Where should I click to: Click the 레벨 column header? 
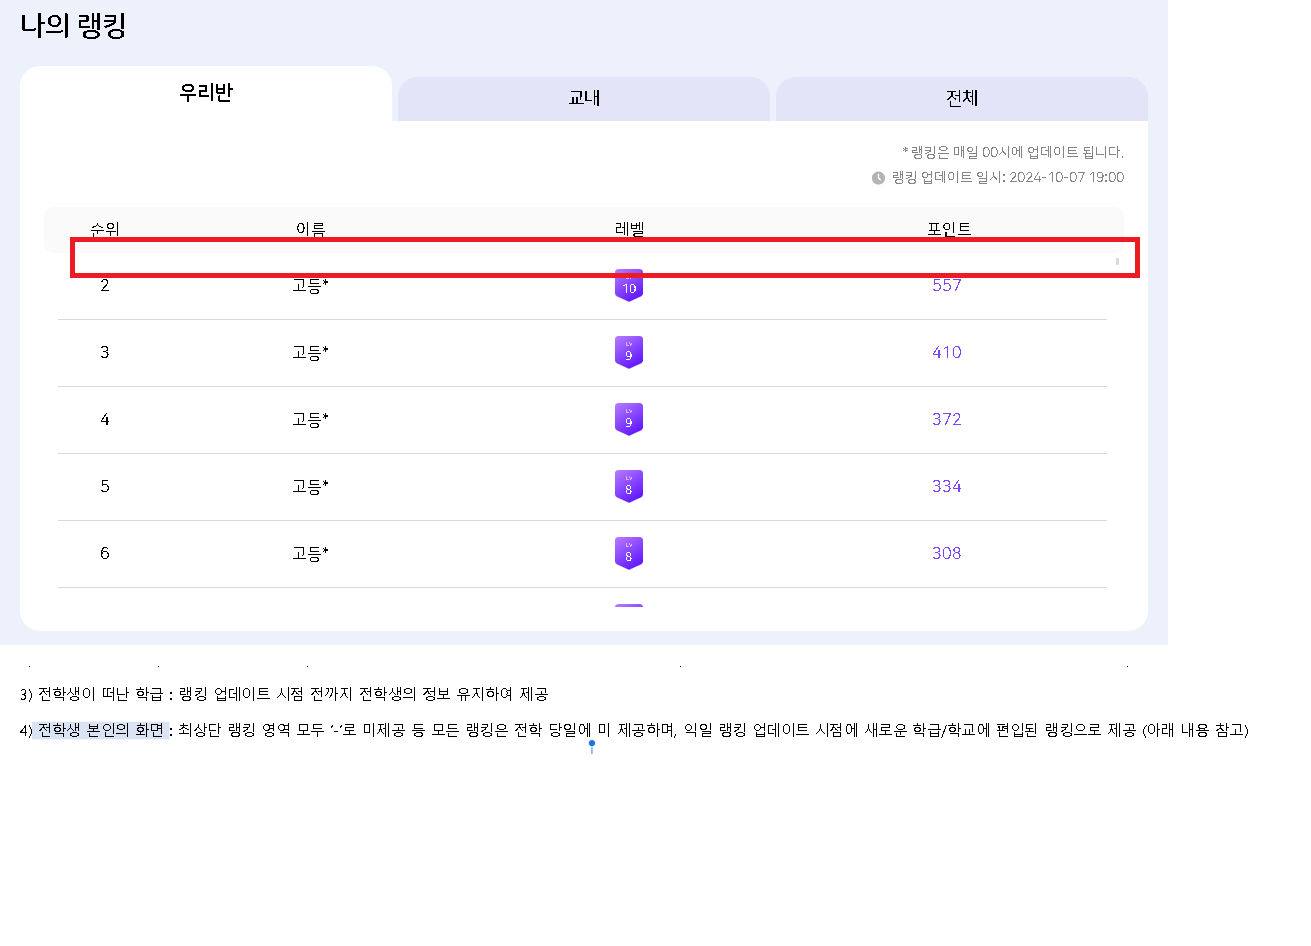click(x=629, y=229)
